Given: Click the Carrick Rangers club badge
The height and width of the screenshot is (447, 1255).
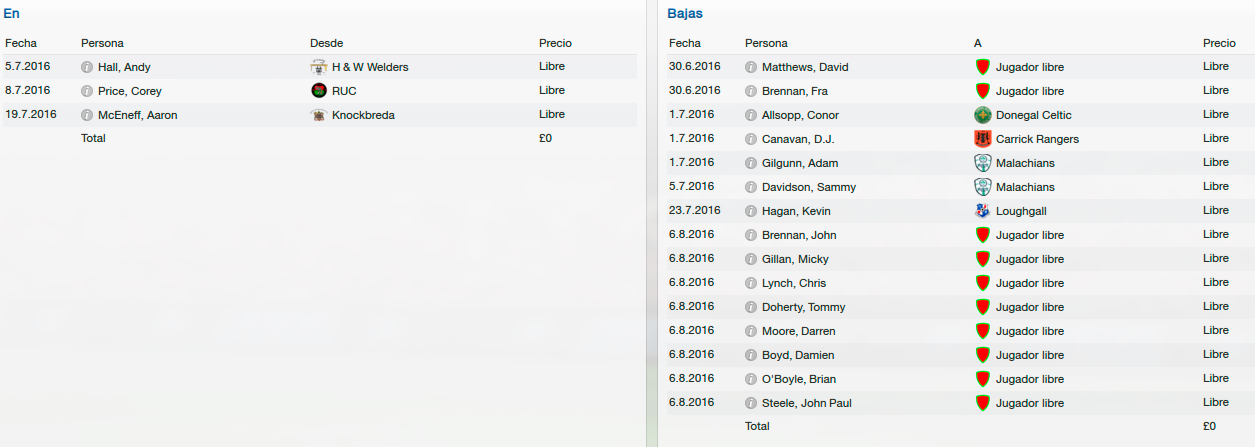Looking at the screenshot, I should (x=982, y=139).
